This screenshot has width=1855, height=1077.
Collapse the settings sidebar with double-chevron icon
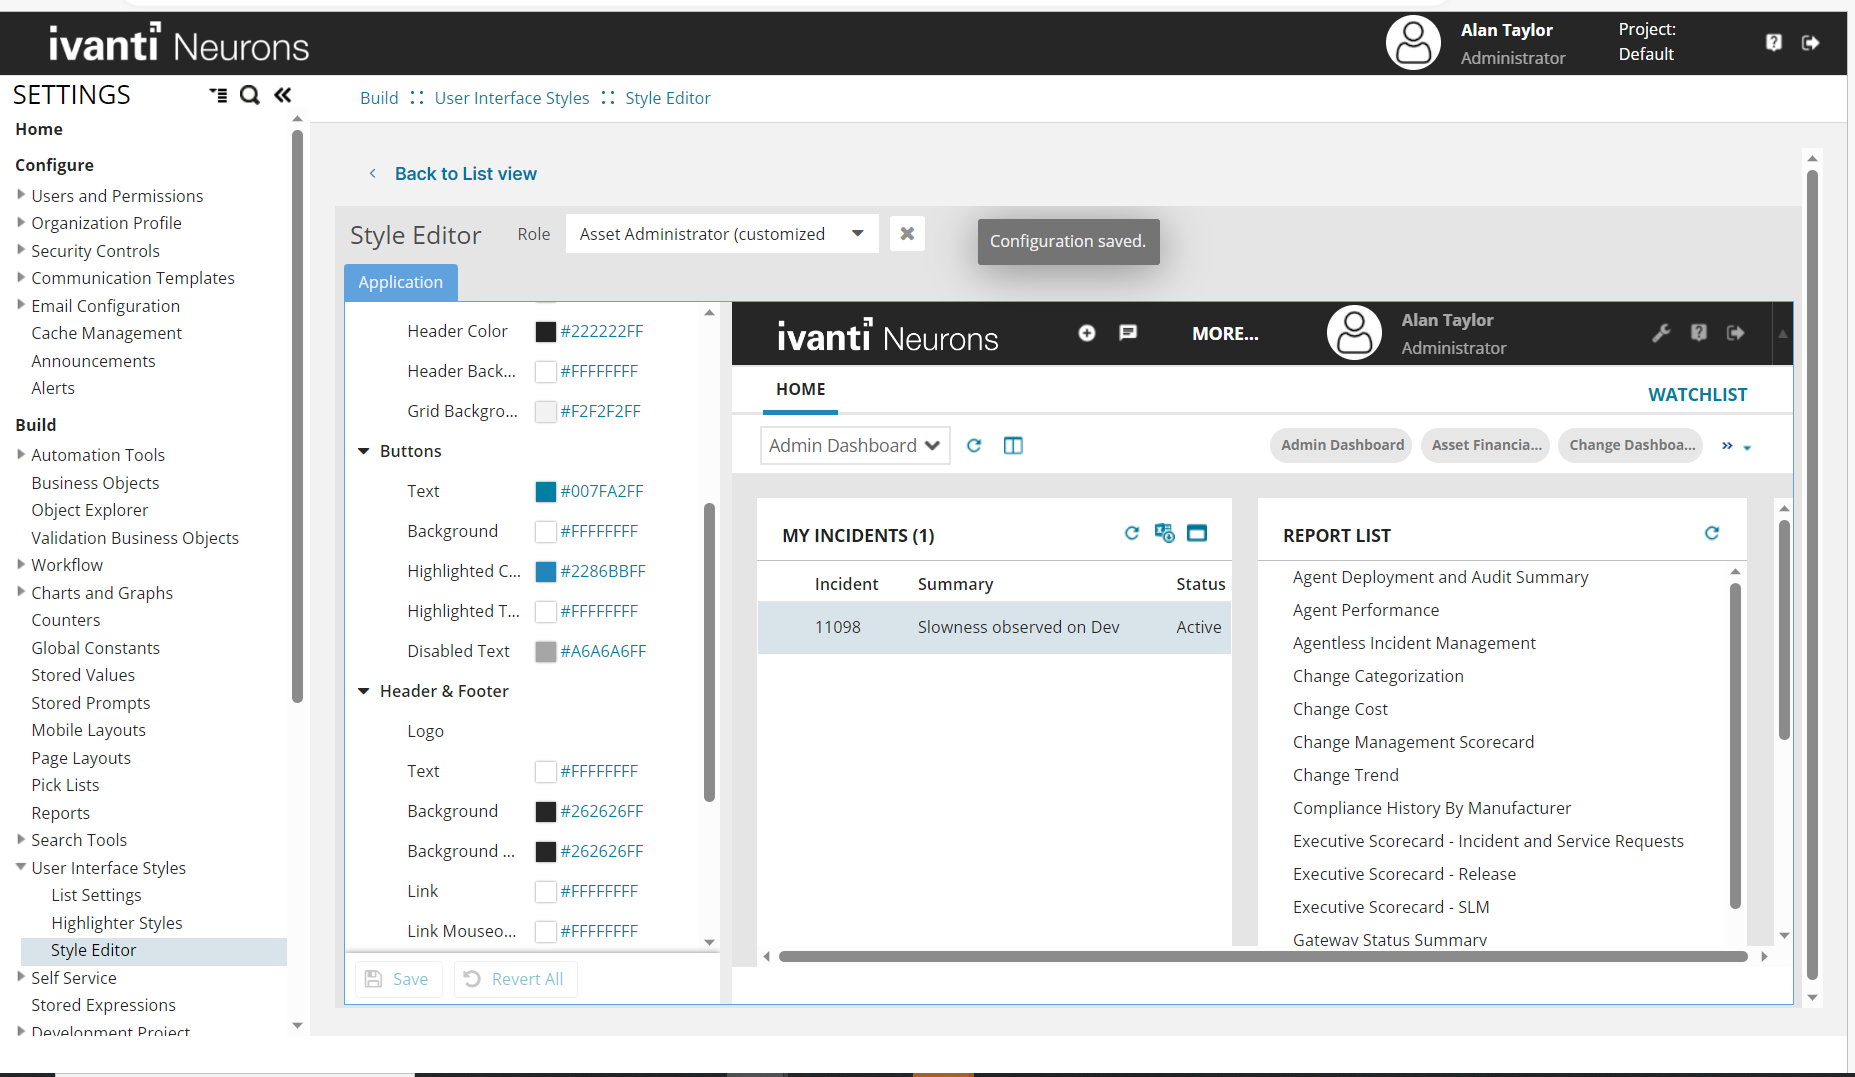pos(283,95)
